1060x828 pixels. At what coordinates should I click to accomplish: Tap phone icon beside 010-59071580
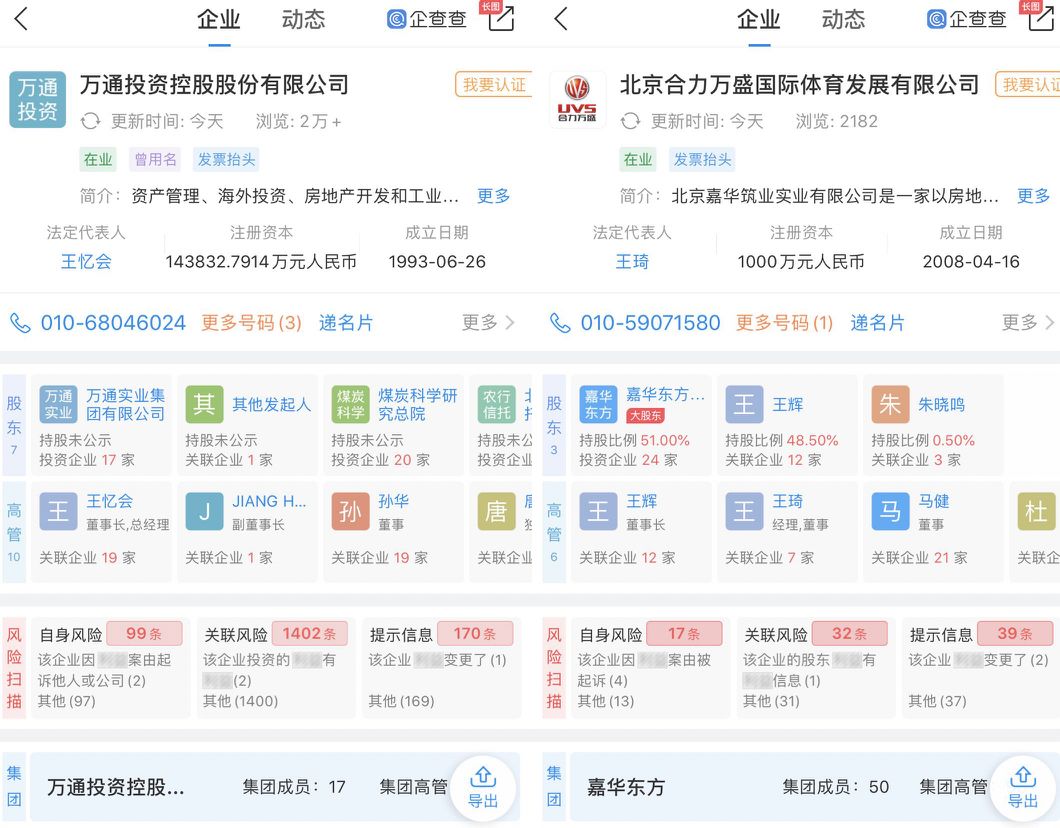coord(560,323)
